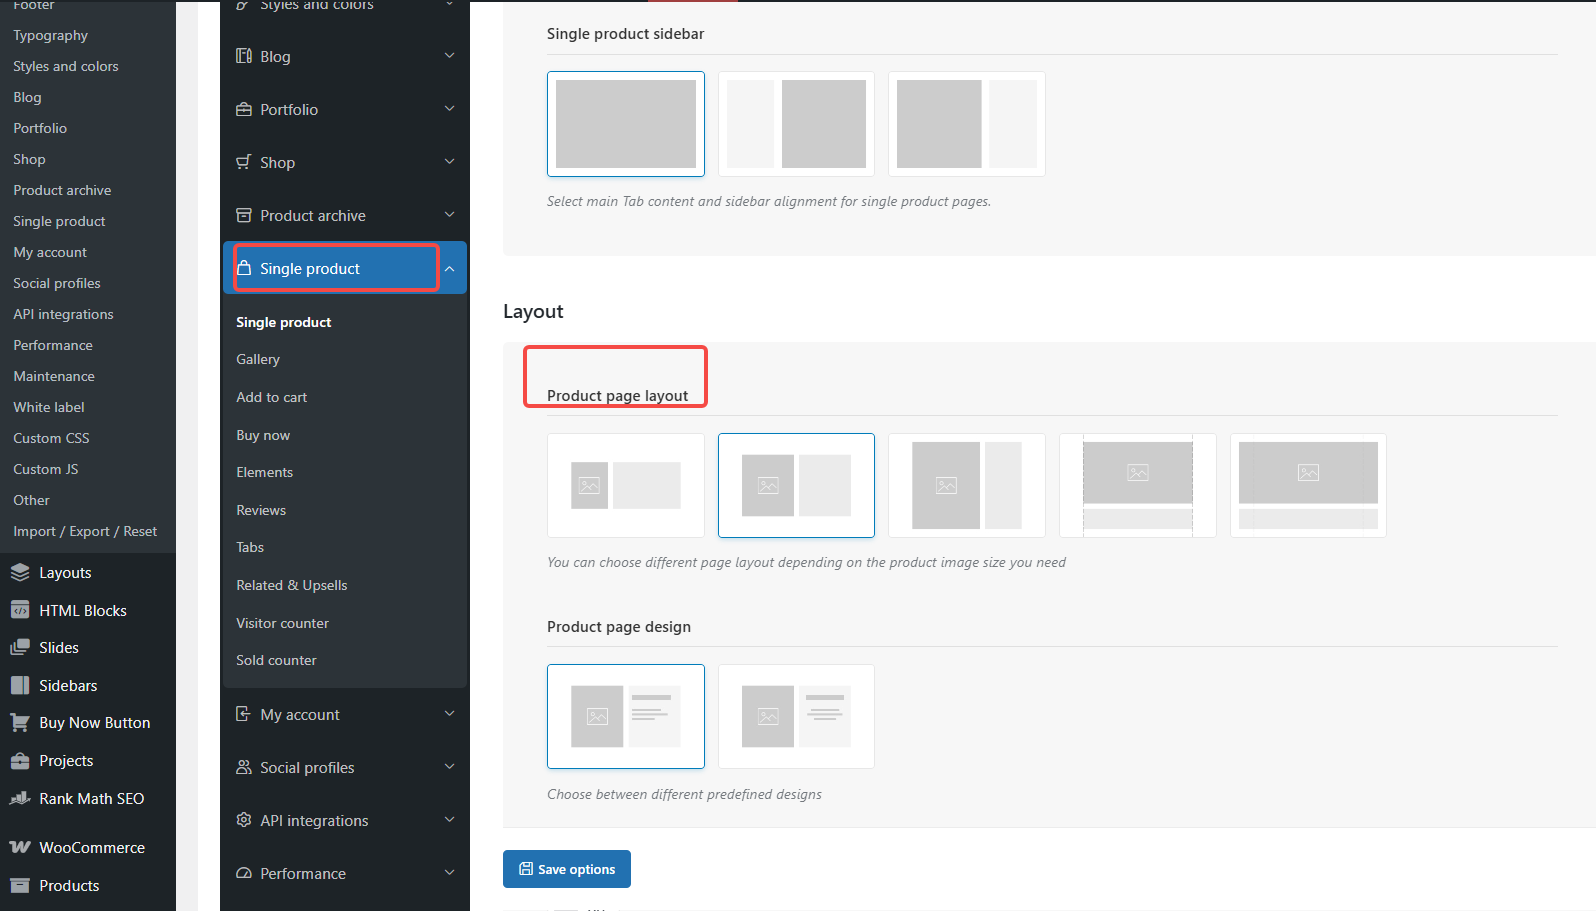The width and height of the screenshot is (1596, 911).
Task: Click the Projects briefcase icon
Action: [20, 761]
